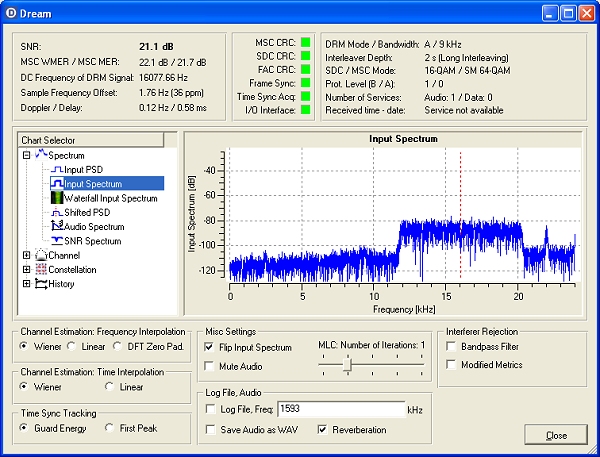
Task: Click the Shifted PSD chart icon
Action: pos(56,212)
